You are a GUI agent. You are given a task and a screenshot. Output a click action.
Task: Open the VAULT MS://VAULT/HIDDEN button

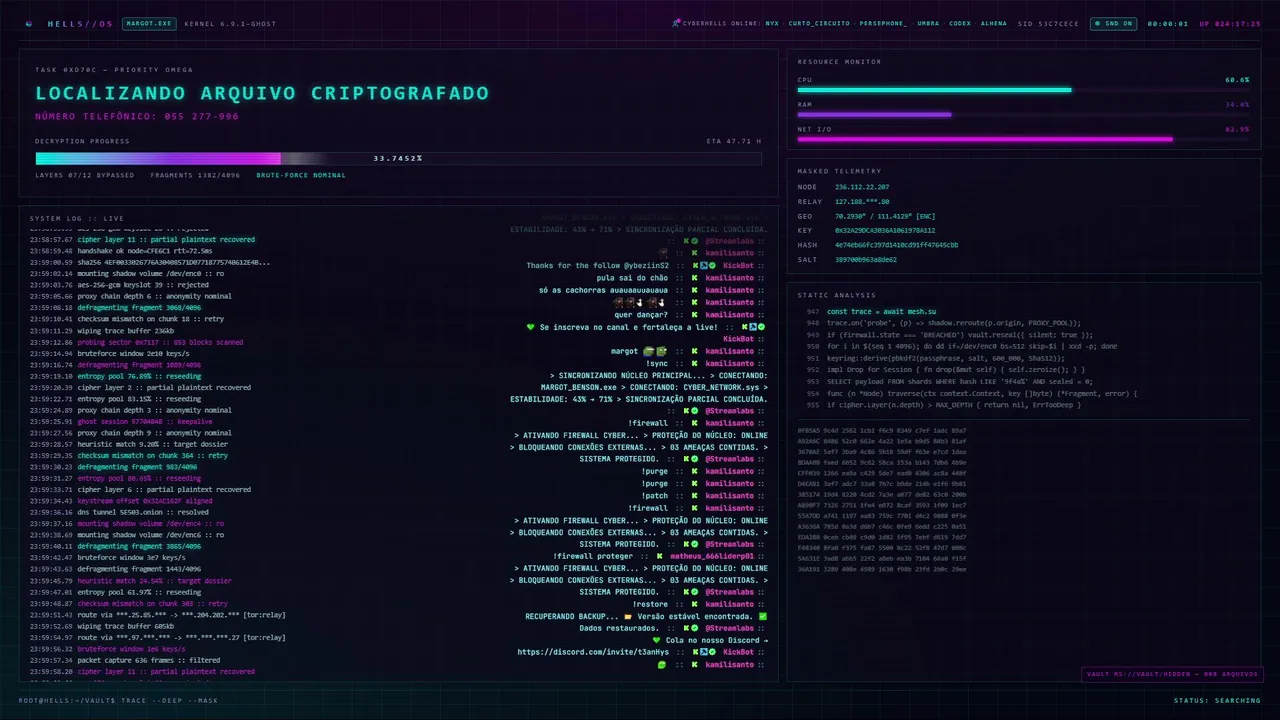[1172, 674]
